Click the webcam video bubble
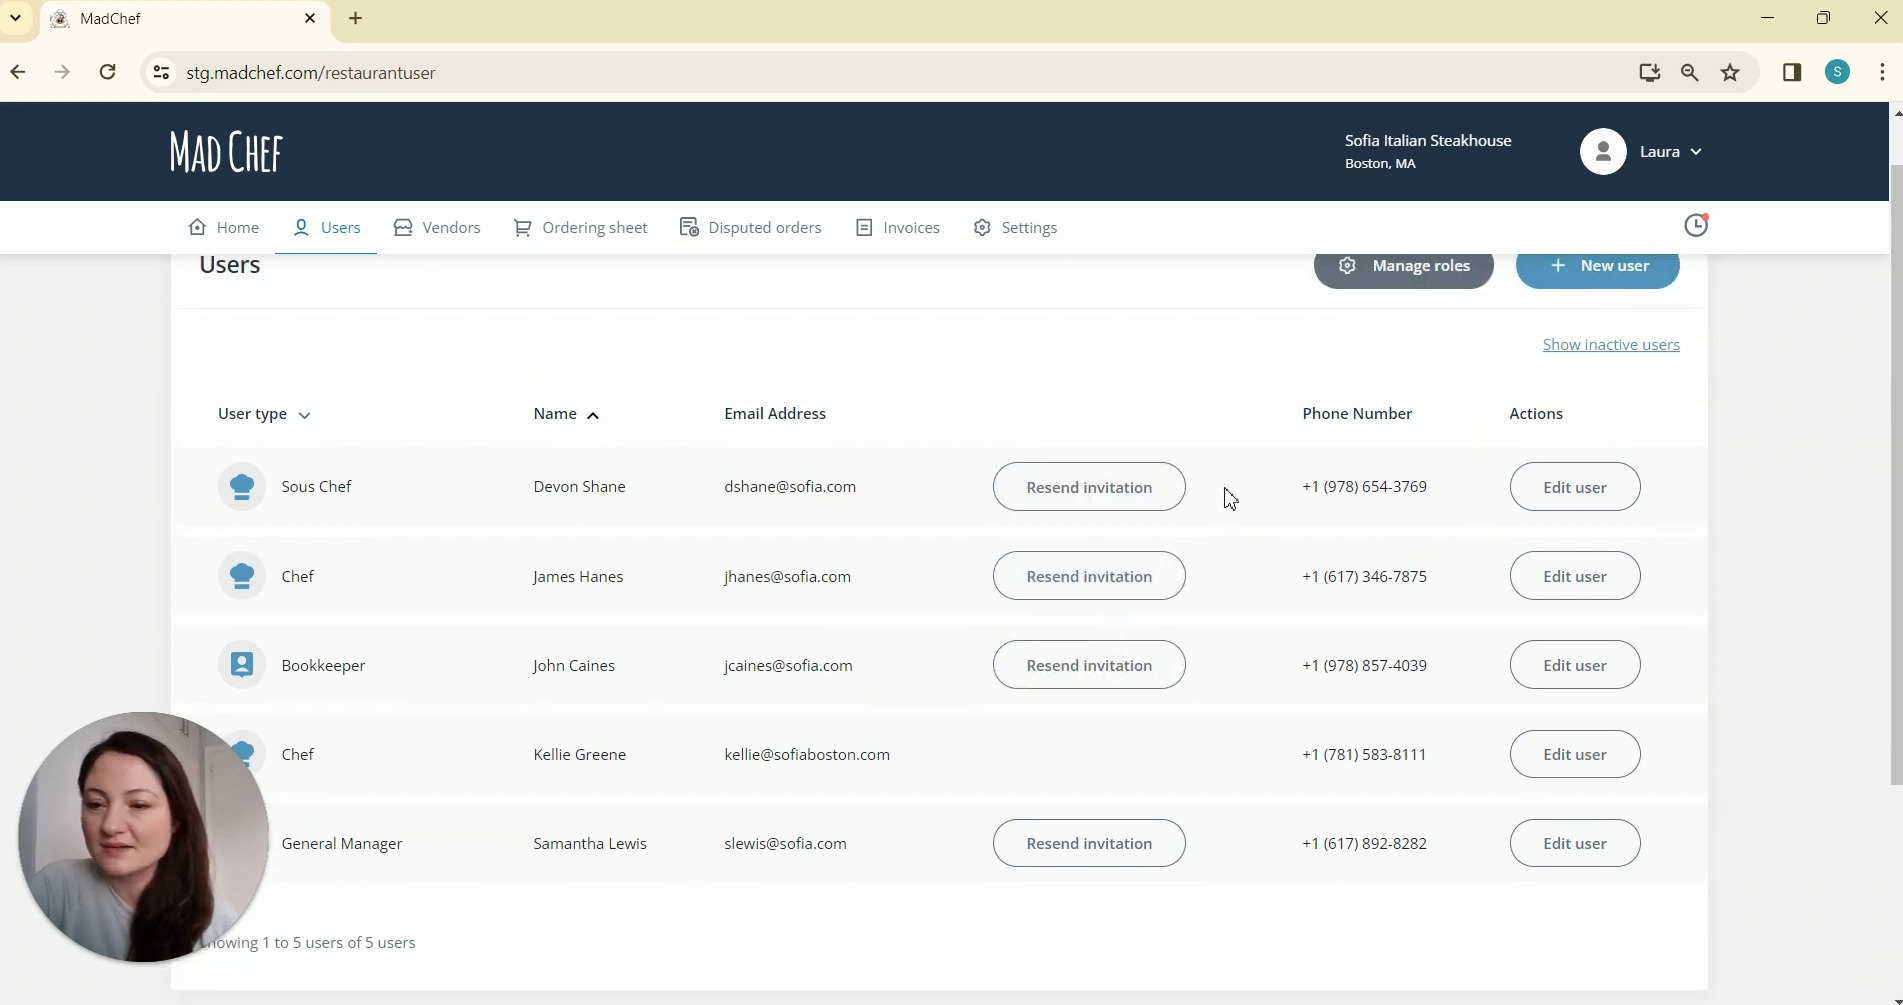1903x1005 pixels. click(143, 837)
